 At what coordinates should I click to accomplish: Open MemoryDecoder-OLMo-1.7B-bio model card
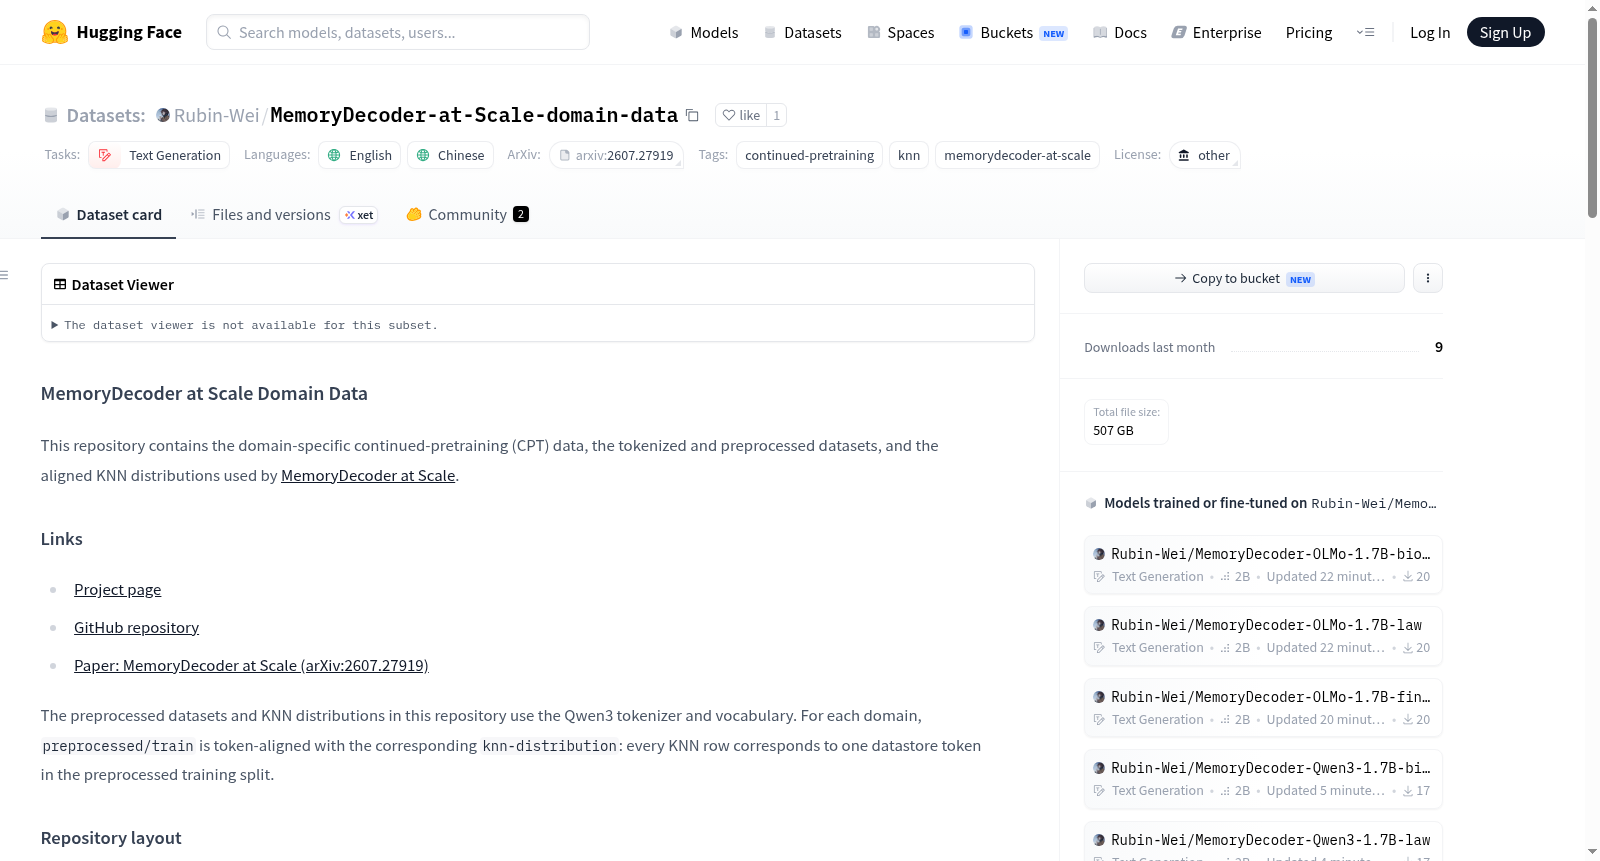tap(1263, 565)
